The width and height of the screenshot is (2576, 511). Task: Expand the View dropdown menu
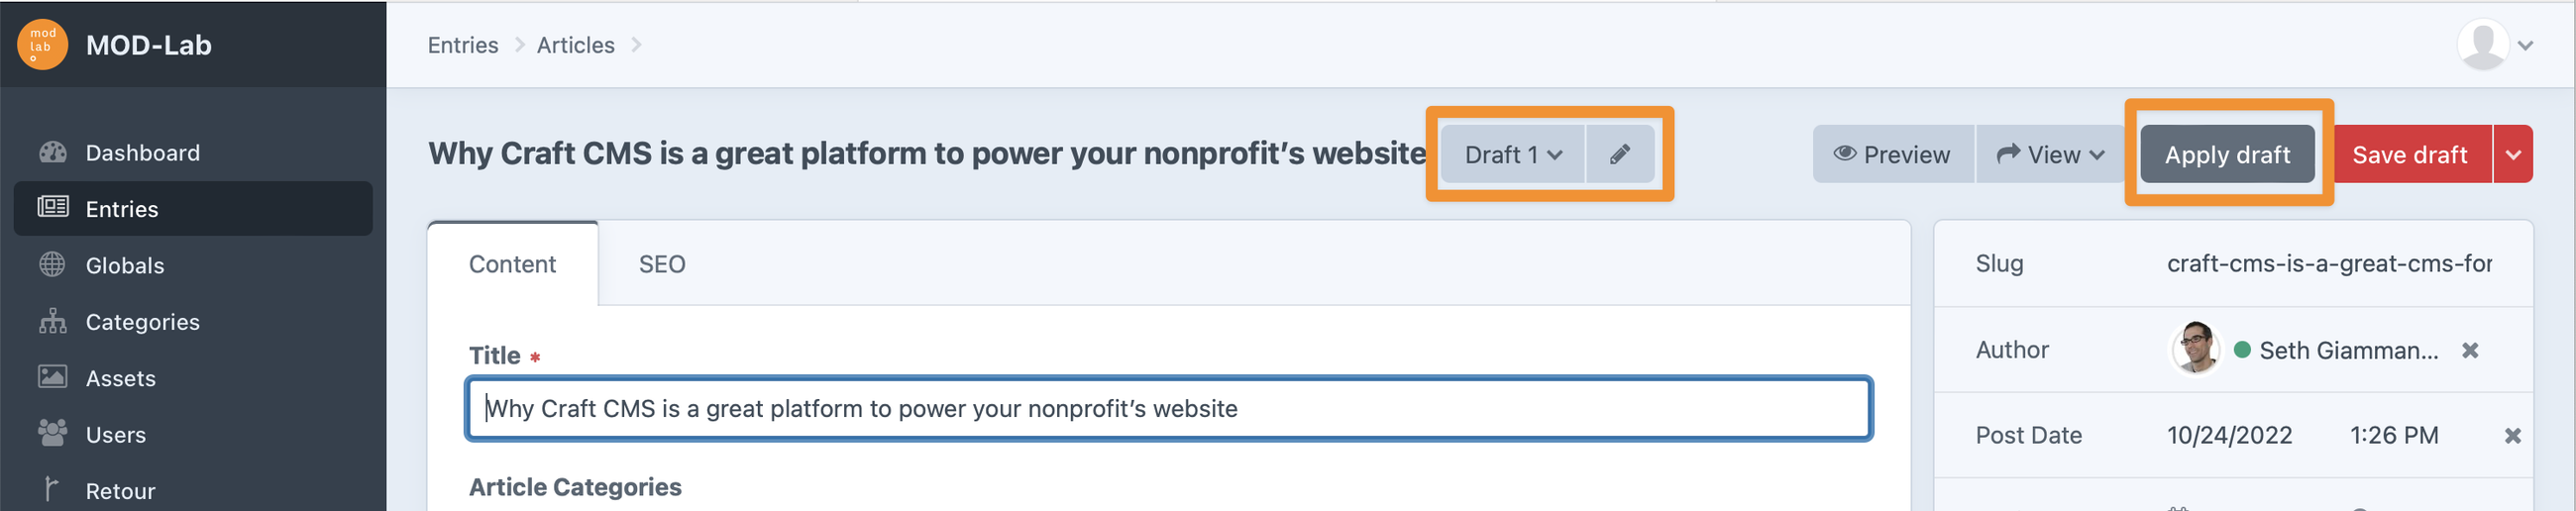click(2050, 154)
